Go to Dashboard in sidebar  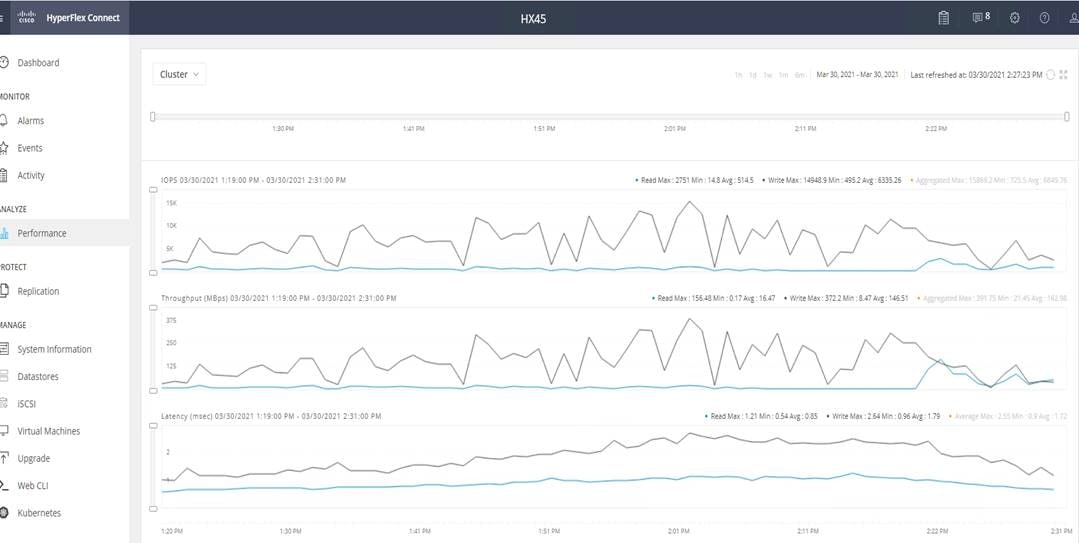point(39,63)
